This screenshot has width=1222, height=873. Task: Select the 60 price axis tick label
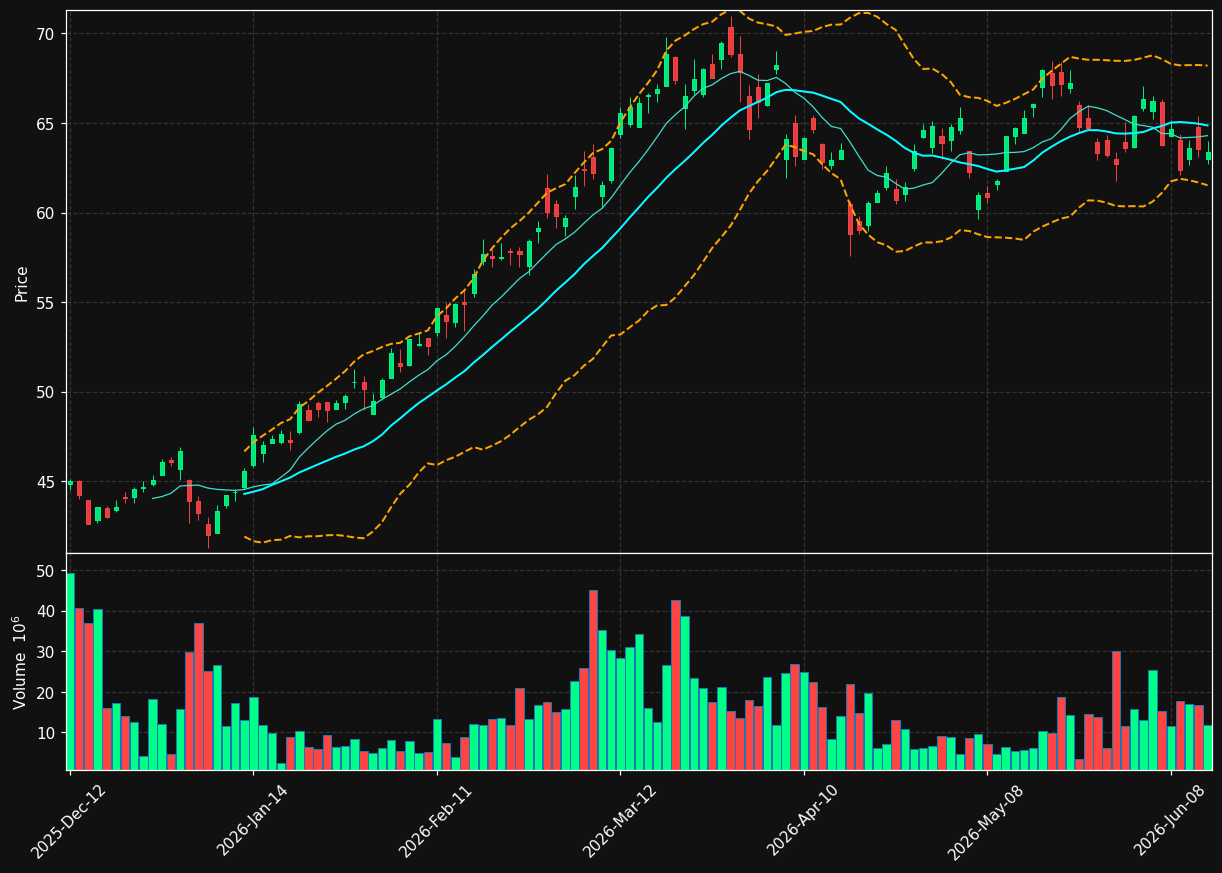click(46, 213)
